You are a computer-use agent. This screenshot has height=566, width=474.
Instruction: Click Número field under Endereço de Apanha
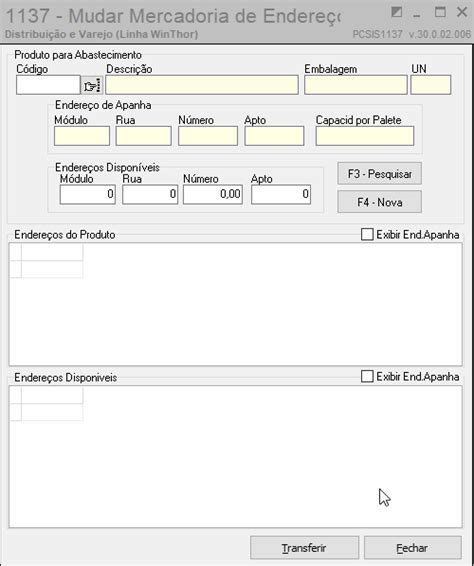click(208, 136)
